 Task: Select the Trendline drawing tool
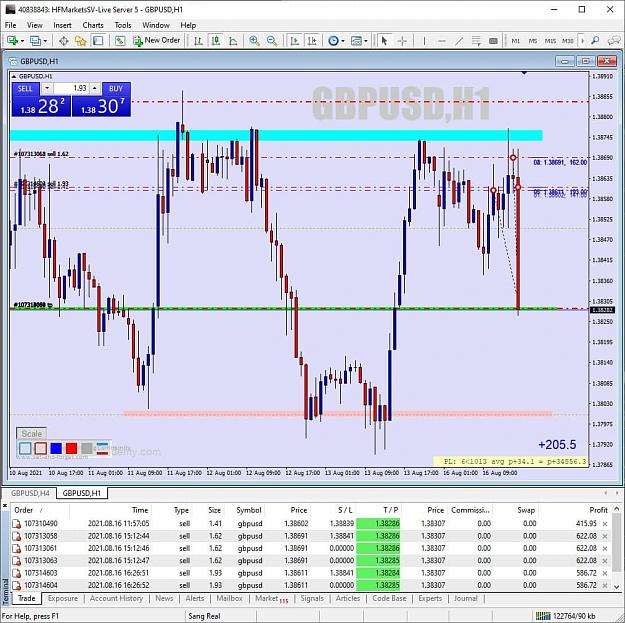coord(459,41)
